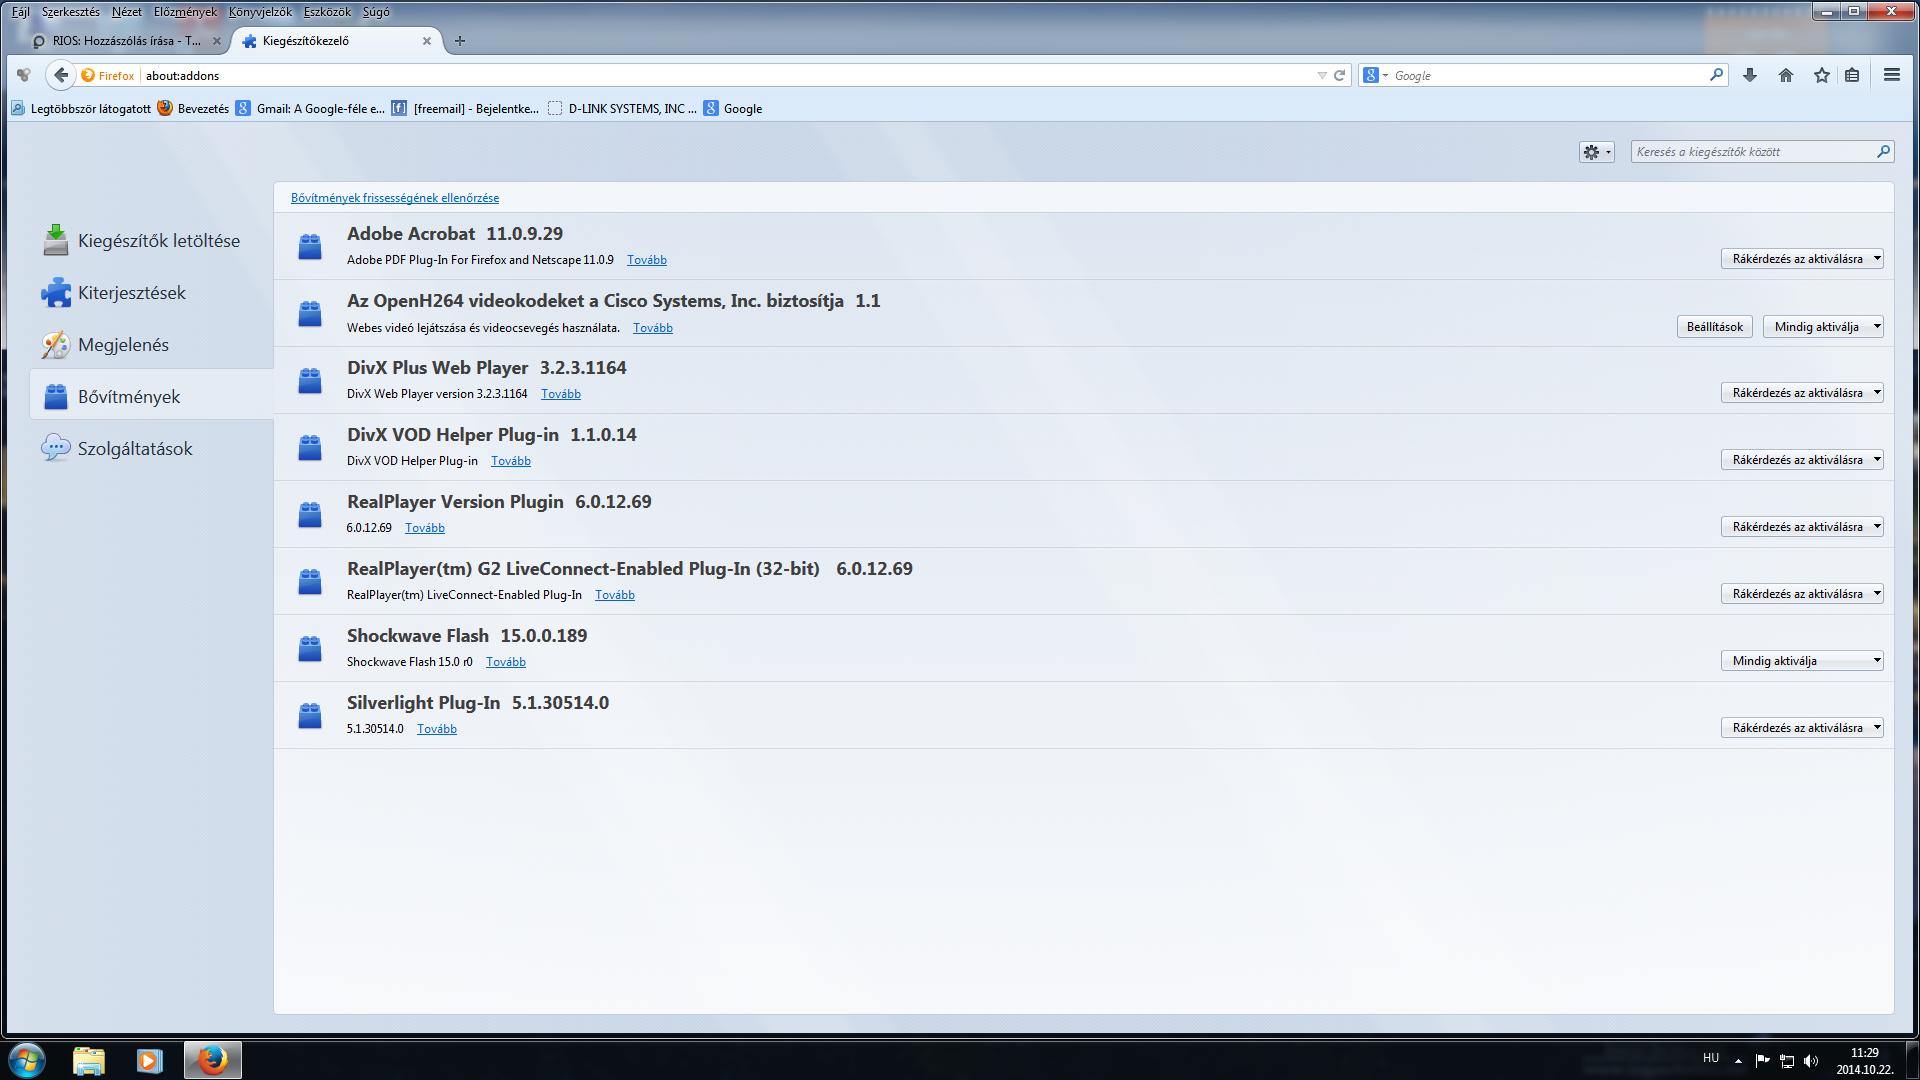This screenshot has width=1920, height=1080.
Task: Open the gear tools menu for add-ons
Action: click(1597, 152)
